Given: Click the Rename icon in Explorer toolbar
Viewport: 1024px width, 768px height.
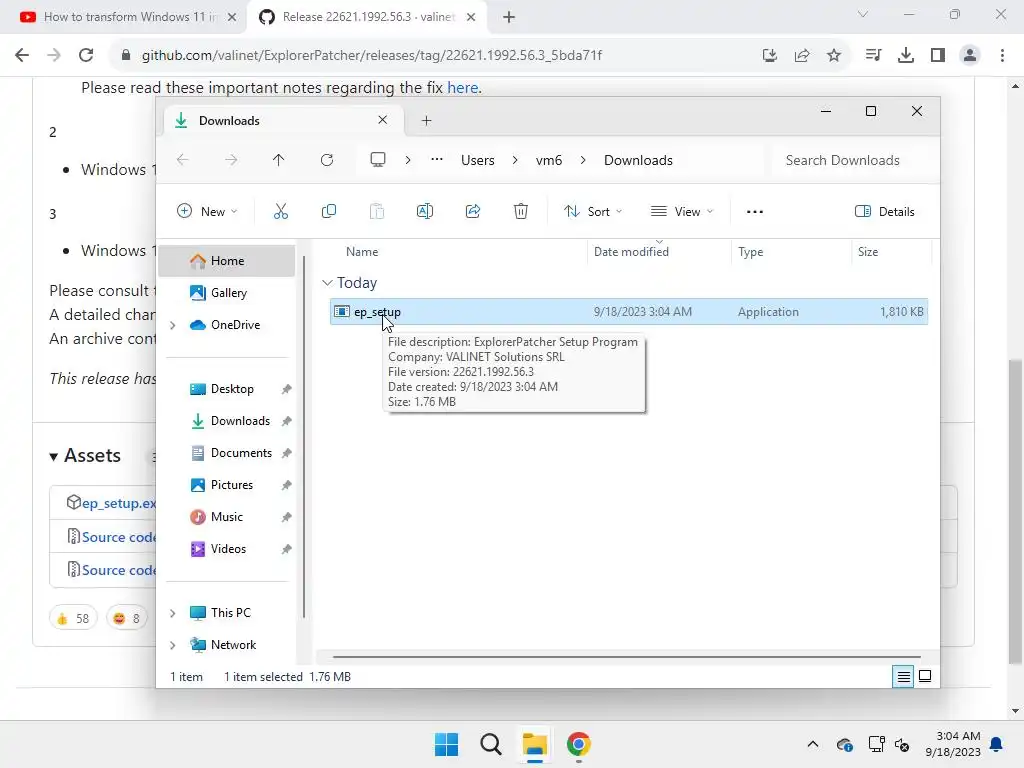Looking at the screenshot, I should (424, 212).
